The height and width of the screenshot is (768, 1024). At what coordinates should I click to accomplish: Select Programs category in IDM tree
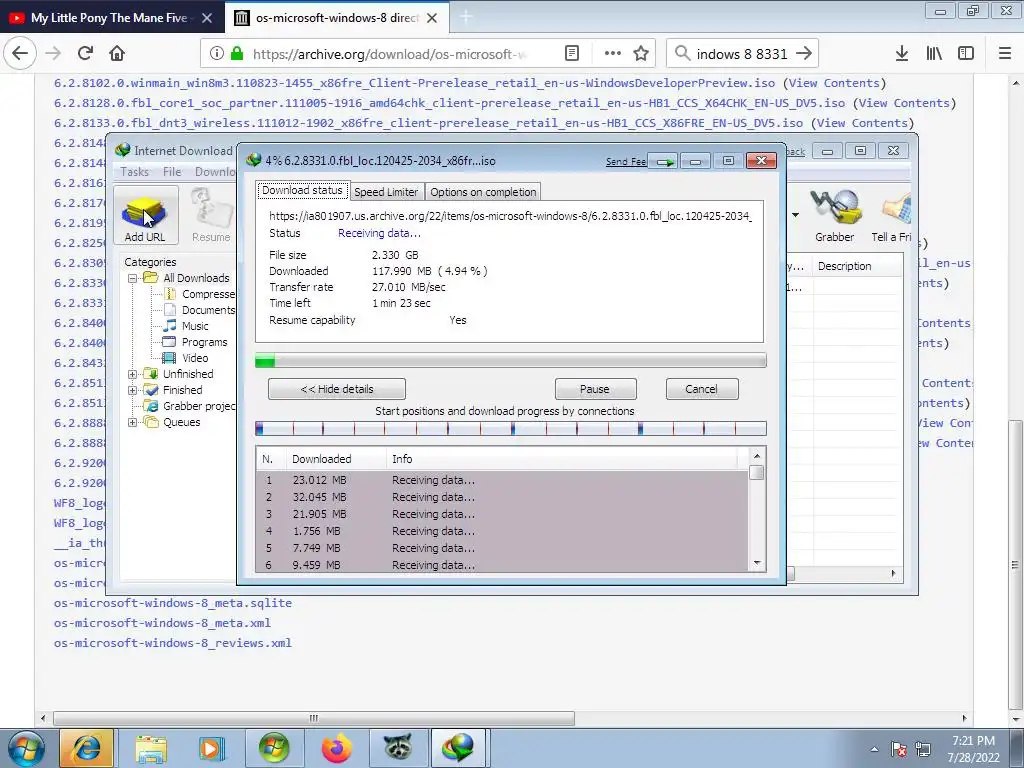(204, 342)
